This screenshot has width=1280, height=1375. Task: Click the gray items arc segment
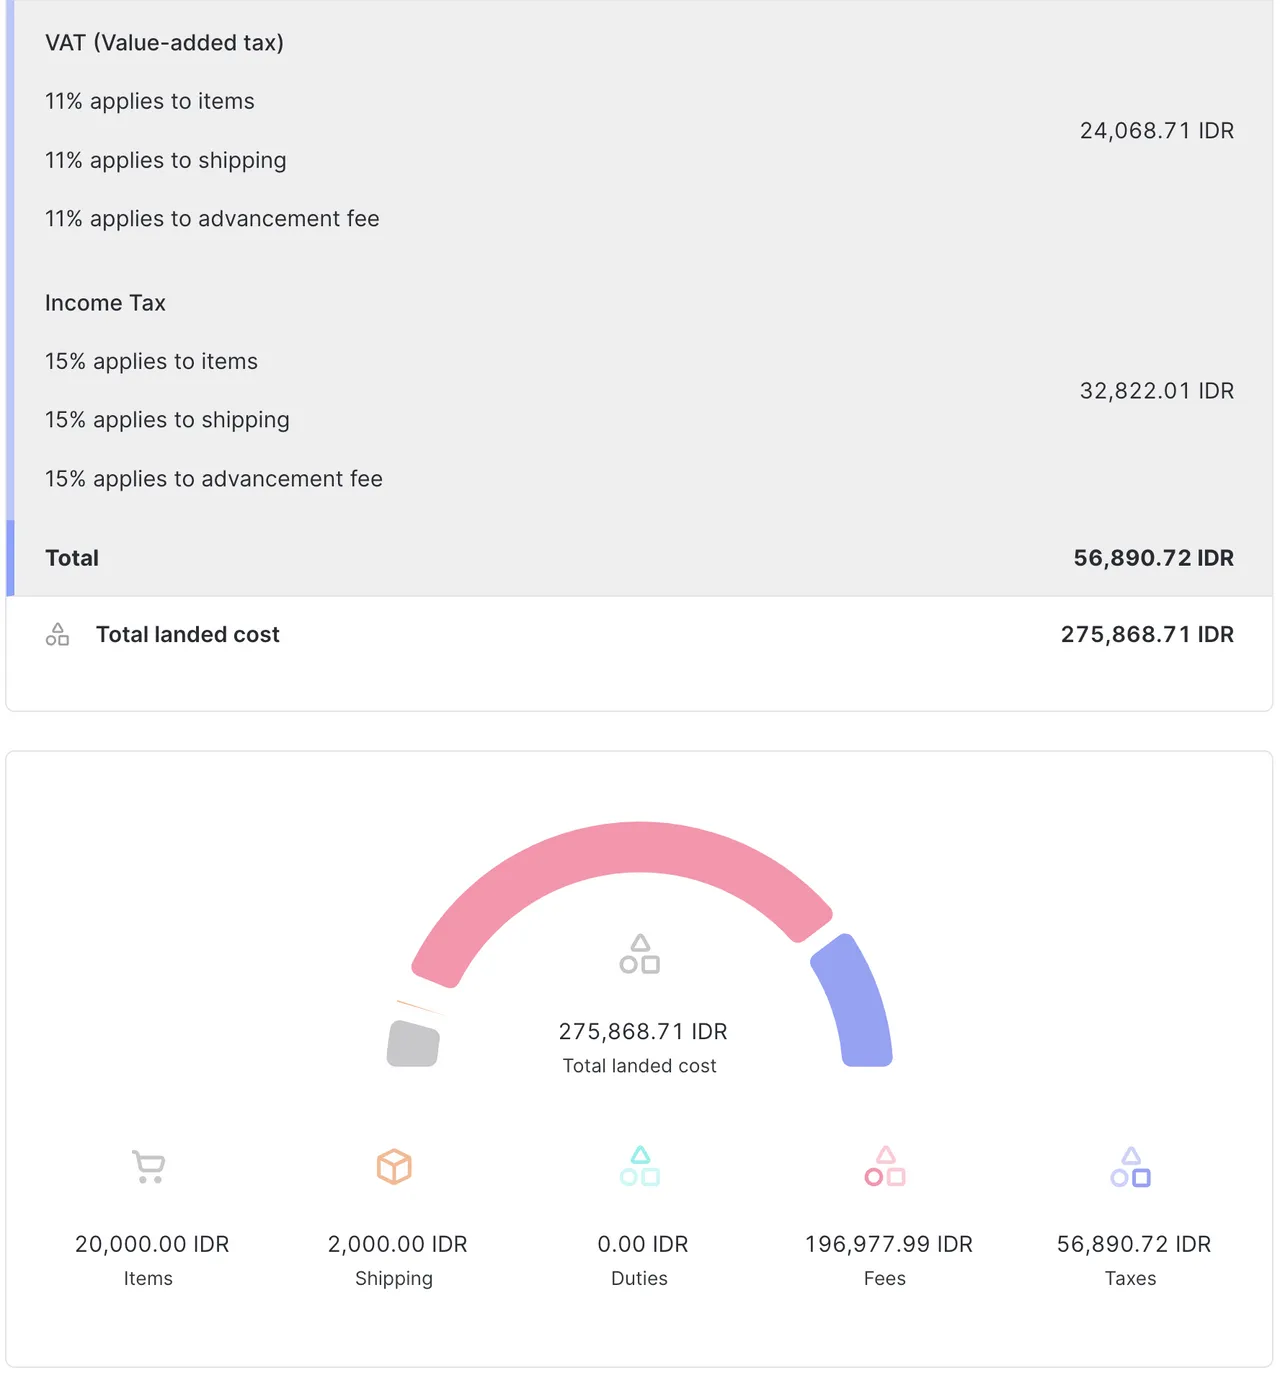413,1044
